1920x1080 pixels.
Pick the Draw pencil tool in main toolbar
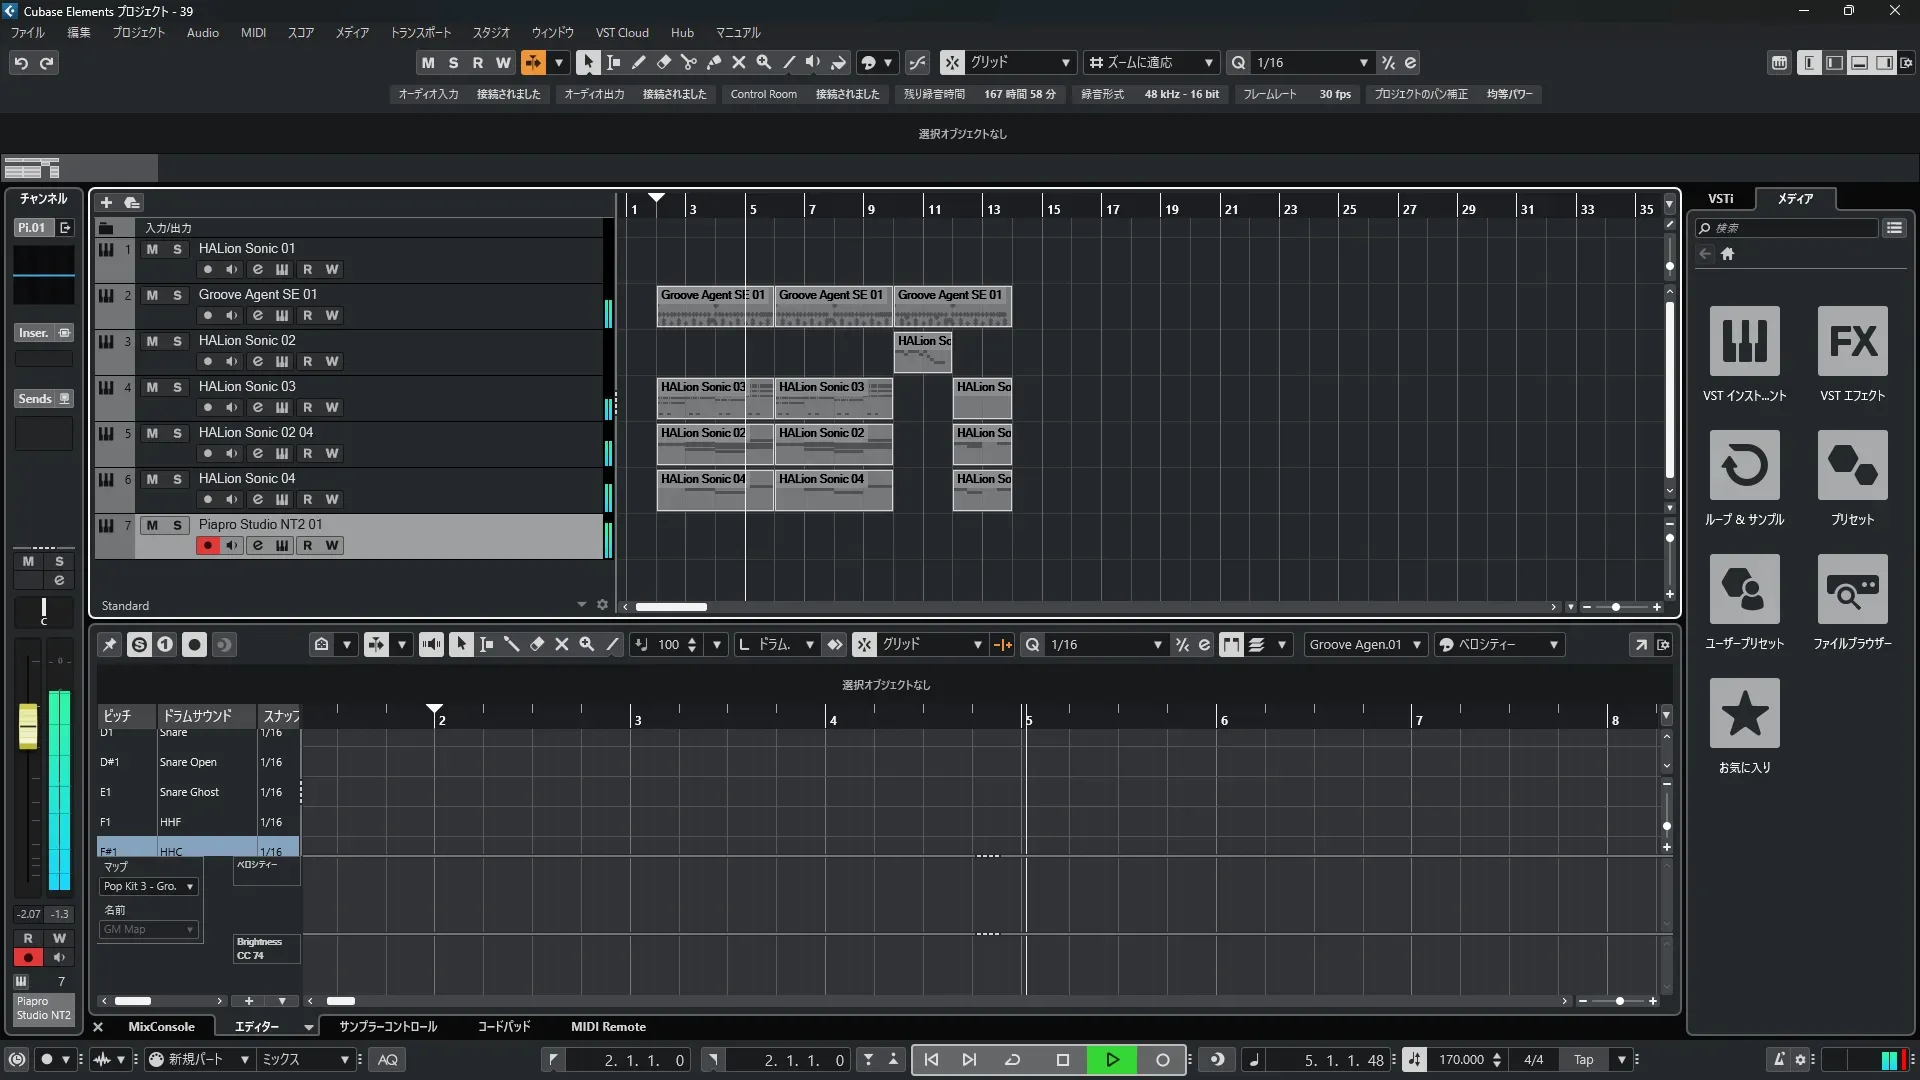pyautogui.click(x=638, y=62)
